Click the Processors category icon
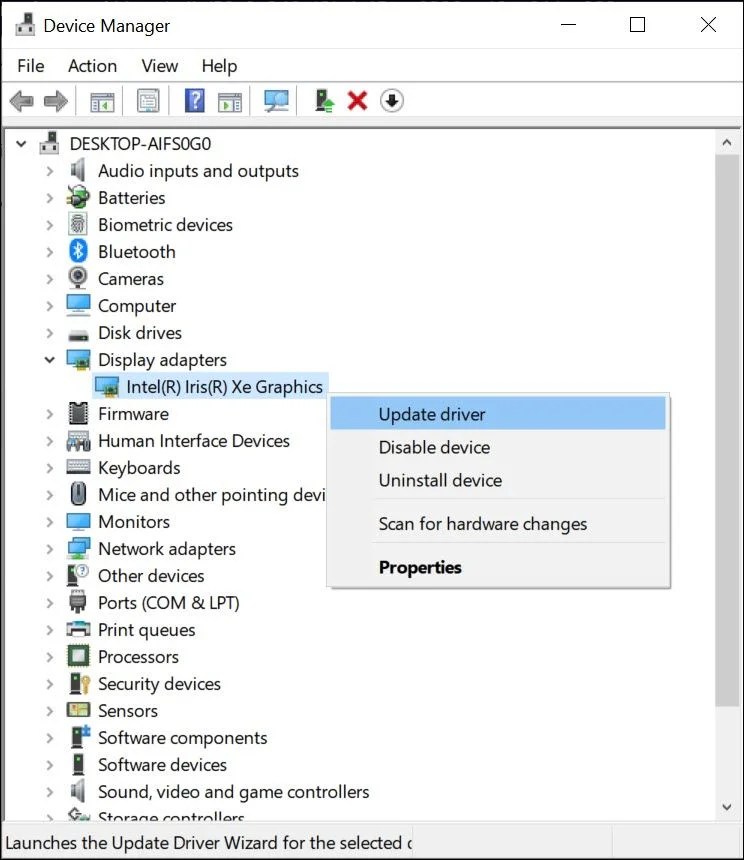744x860 pixels. 78,657
